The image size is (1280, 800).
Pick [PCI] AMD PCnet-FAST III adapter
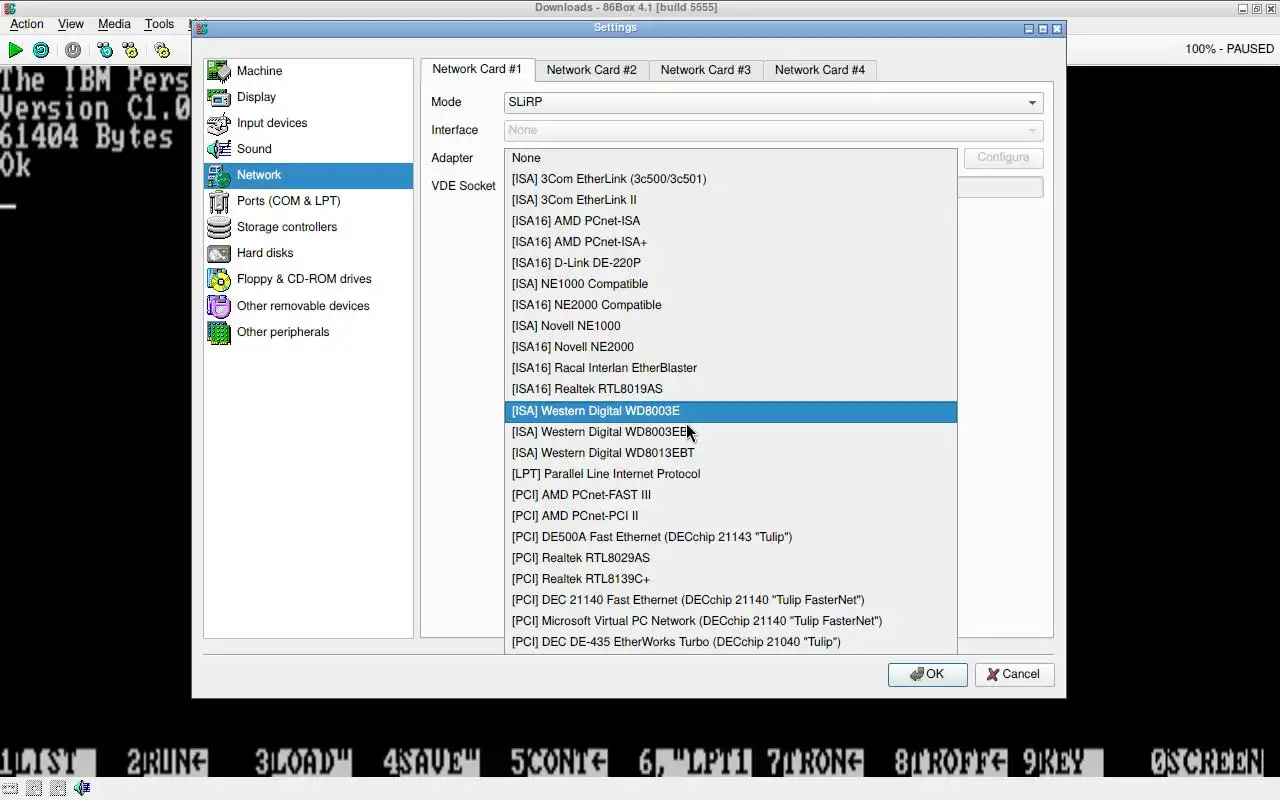tap(731, 495)
